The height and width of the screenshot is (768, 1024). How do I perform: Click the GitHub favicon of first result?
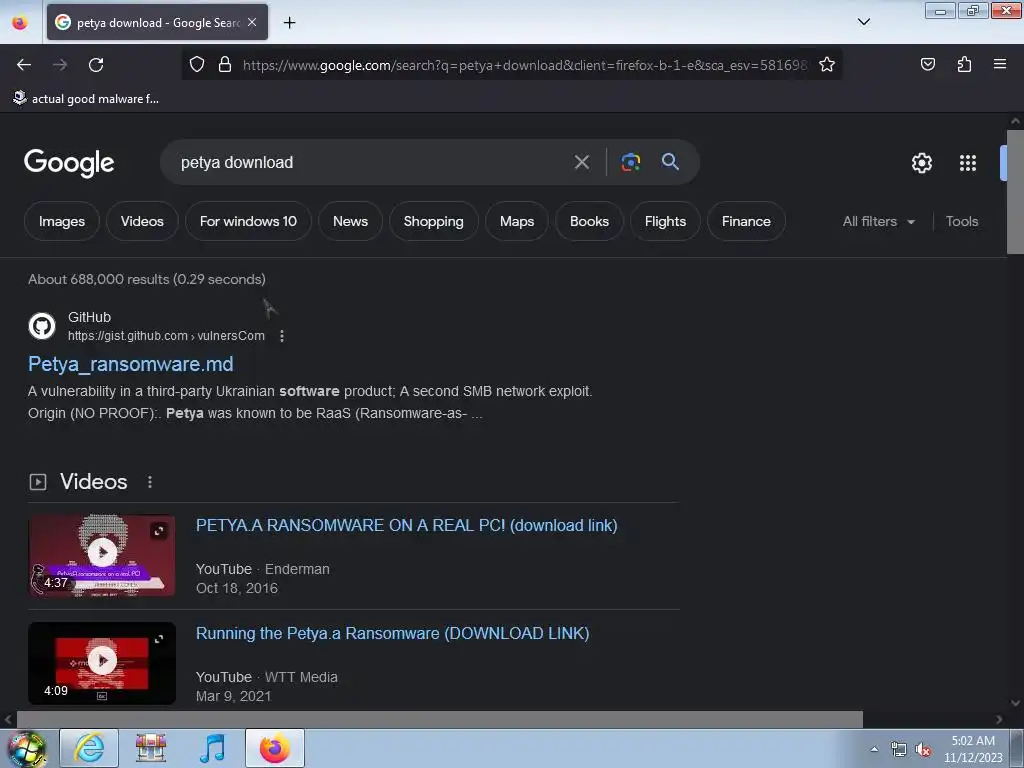tap(42, 326)
